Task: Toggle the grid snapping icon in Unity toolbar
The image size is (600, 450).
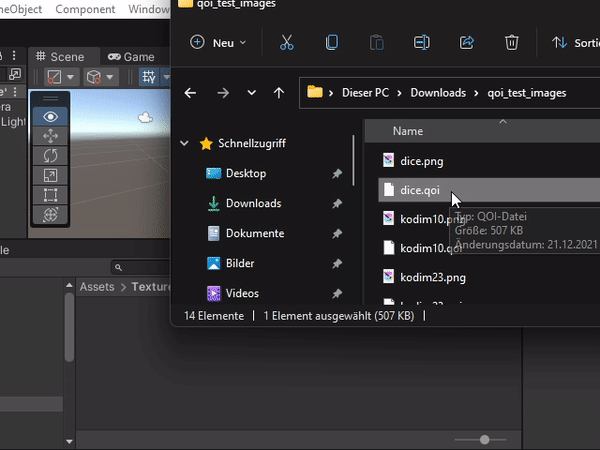Action: [149, 77]
